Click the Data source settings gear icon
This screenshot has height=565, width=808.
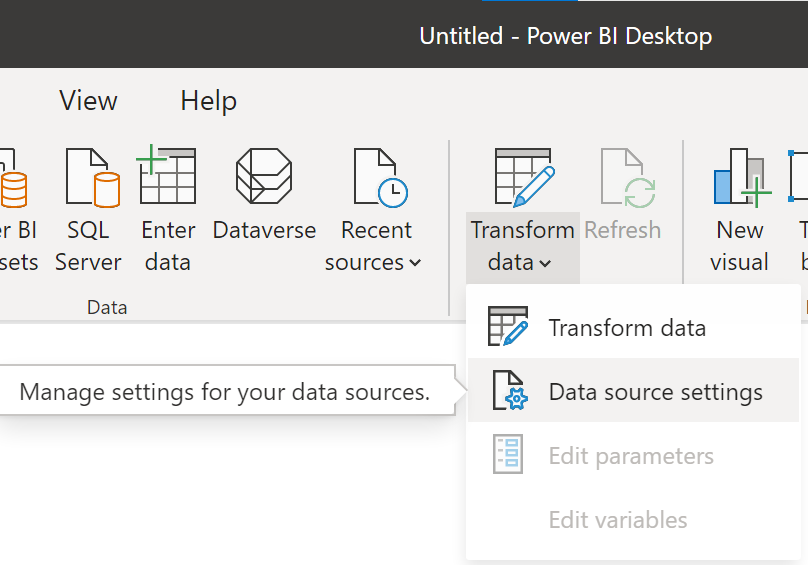510,390
